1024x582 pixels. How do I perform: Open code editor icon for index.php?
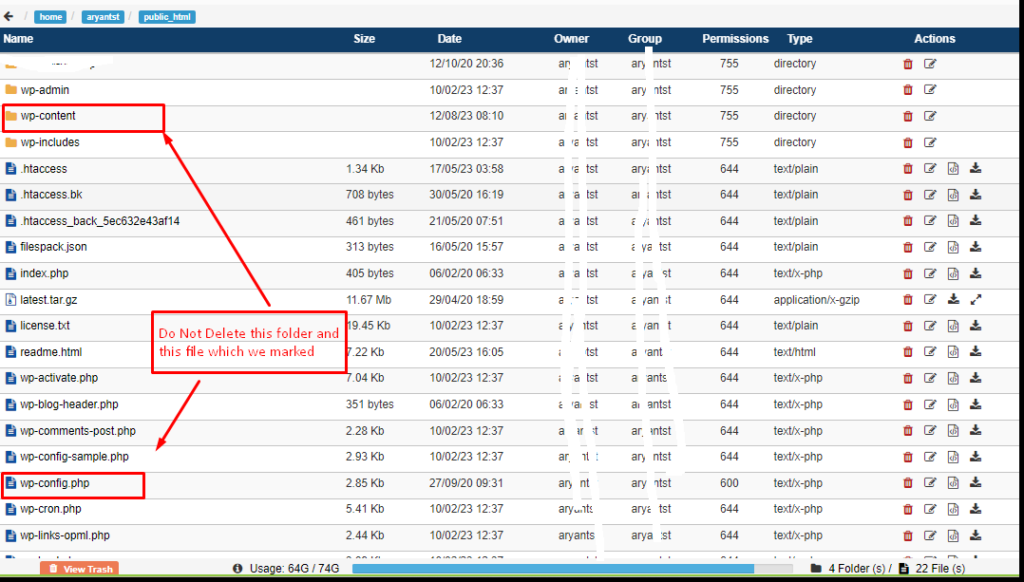click(953, 273)
